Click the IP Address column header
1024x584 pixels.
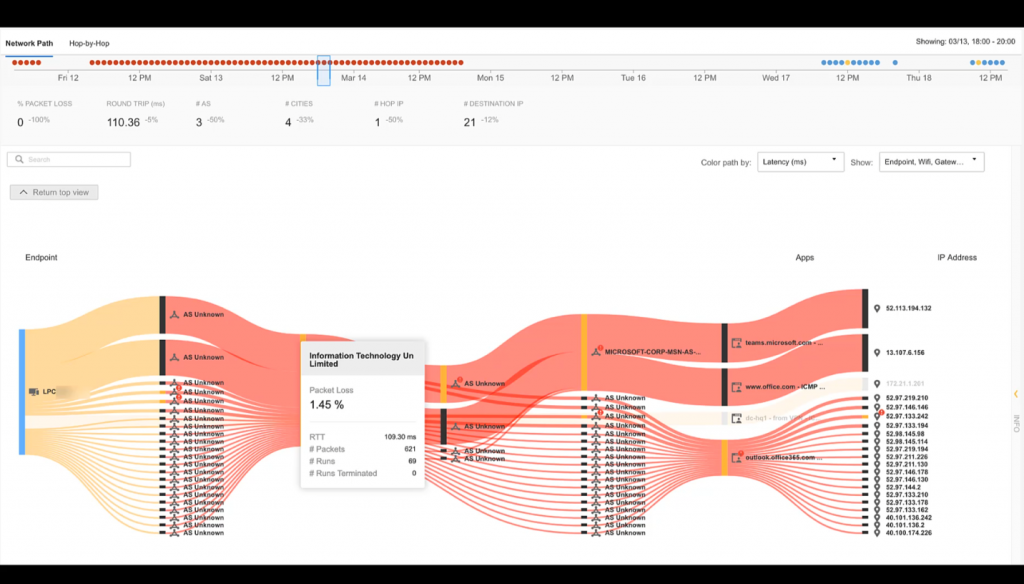click(x=957, y=257)
